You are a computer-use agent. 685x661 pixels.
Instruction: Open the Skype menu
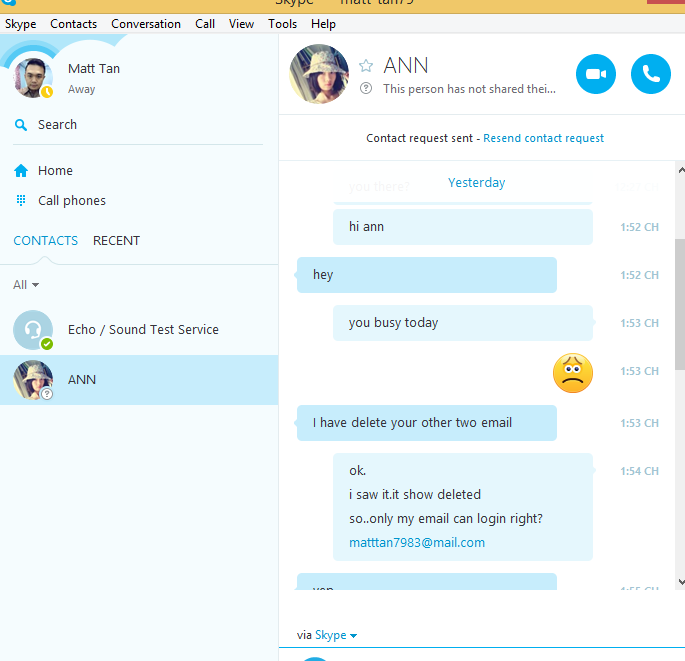[21, 24]
